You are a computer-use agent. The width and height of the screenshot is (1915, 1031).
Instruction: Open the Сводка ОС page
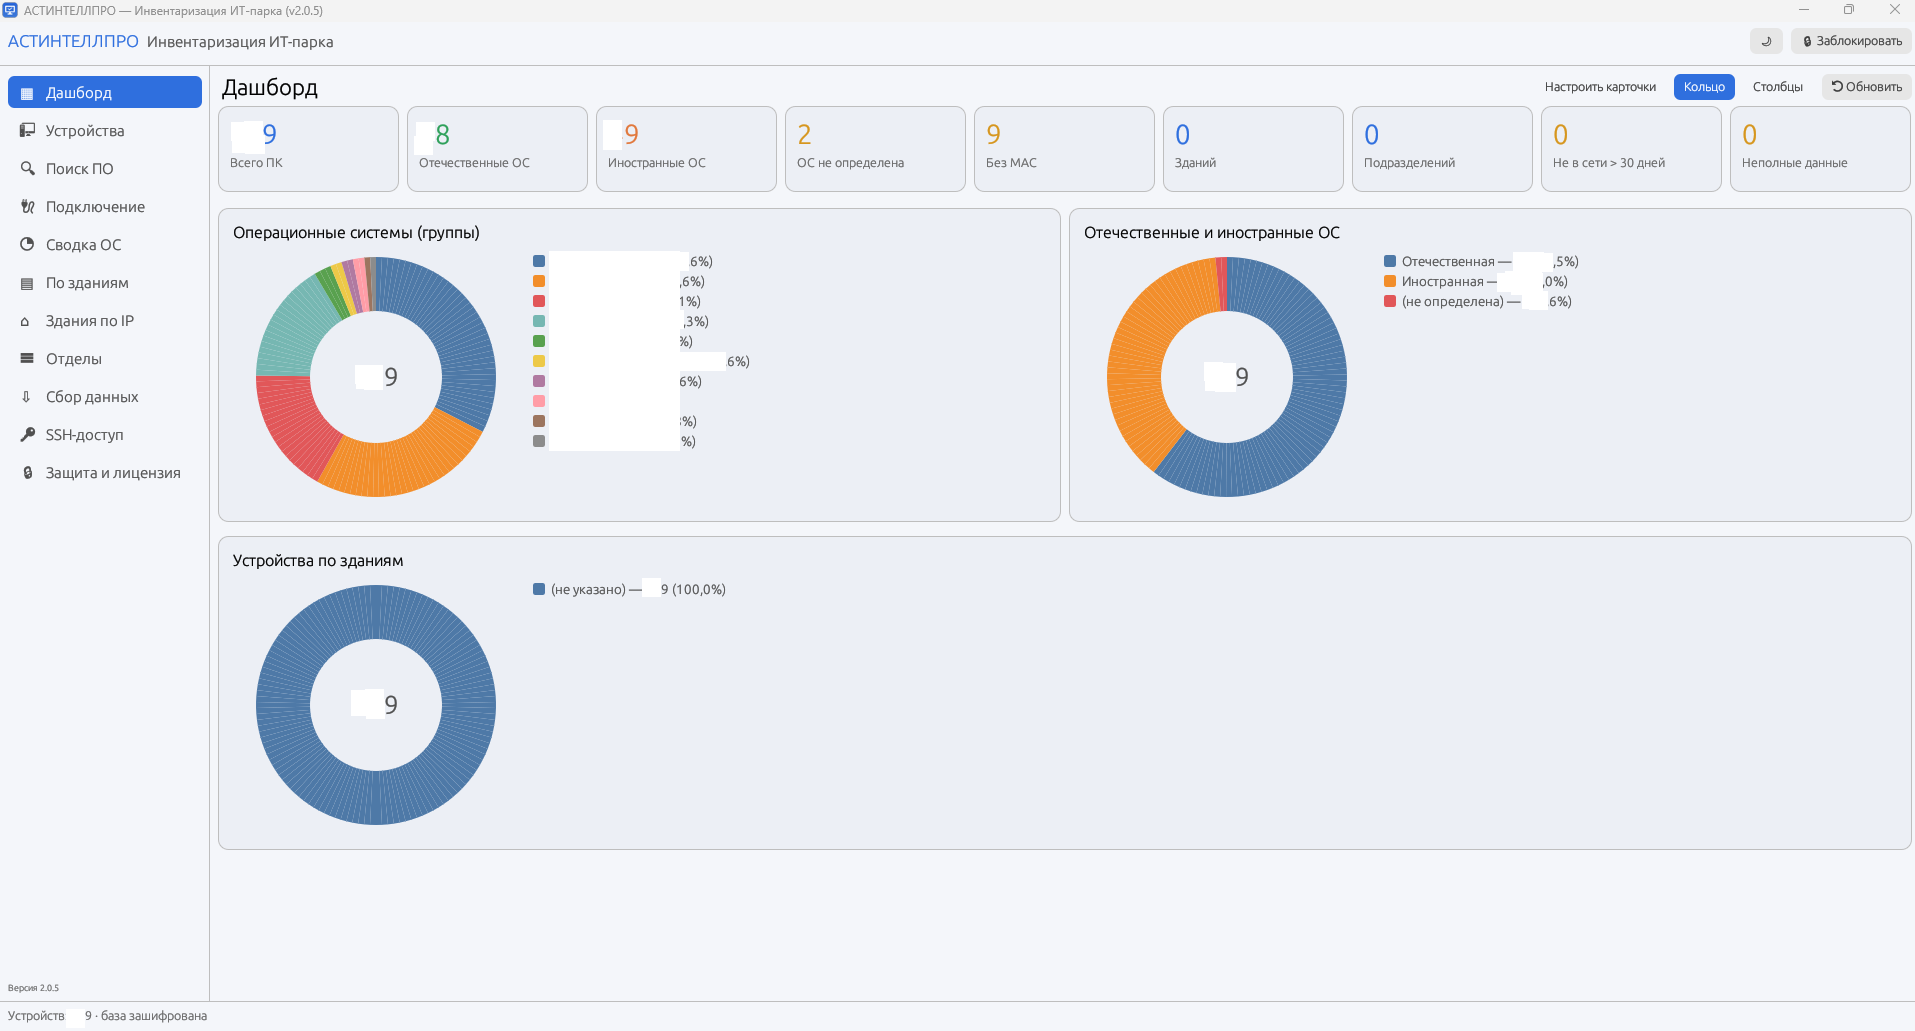pyautogui.click(x=105, y=245)
